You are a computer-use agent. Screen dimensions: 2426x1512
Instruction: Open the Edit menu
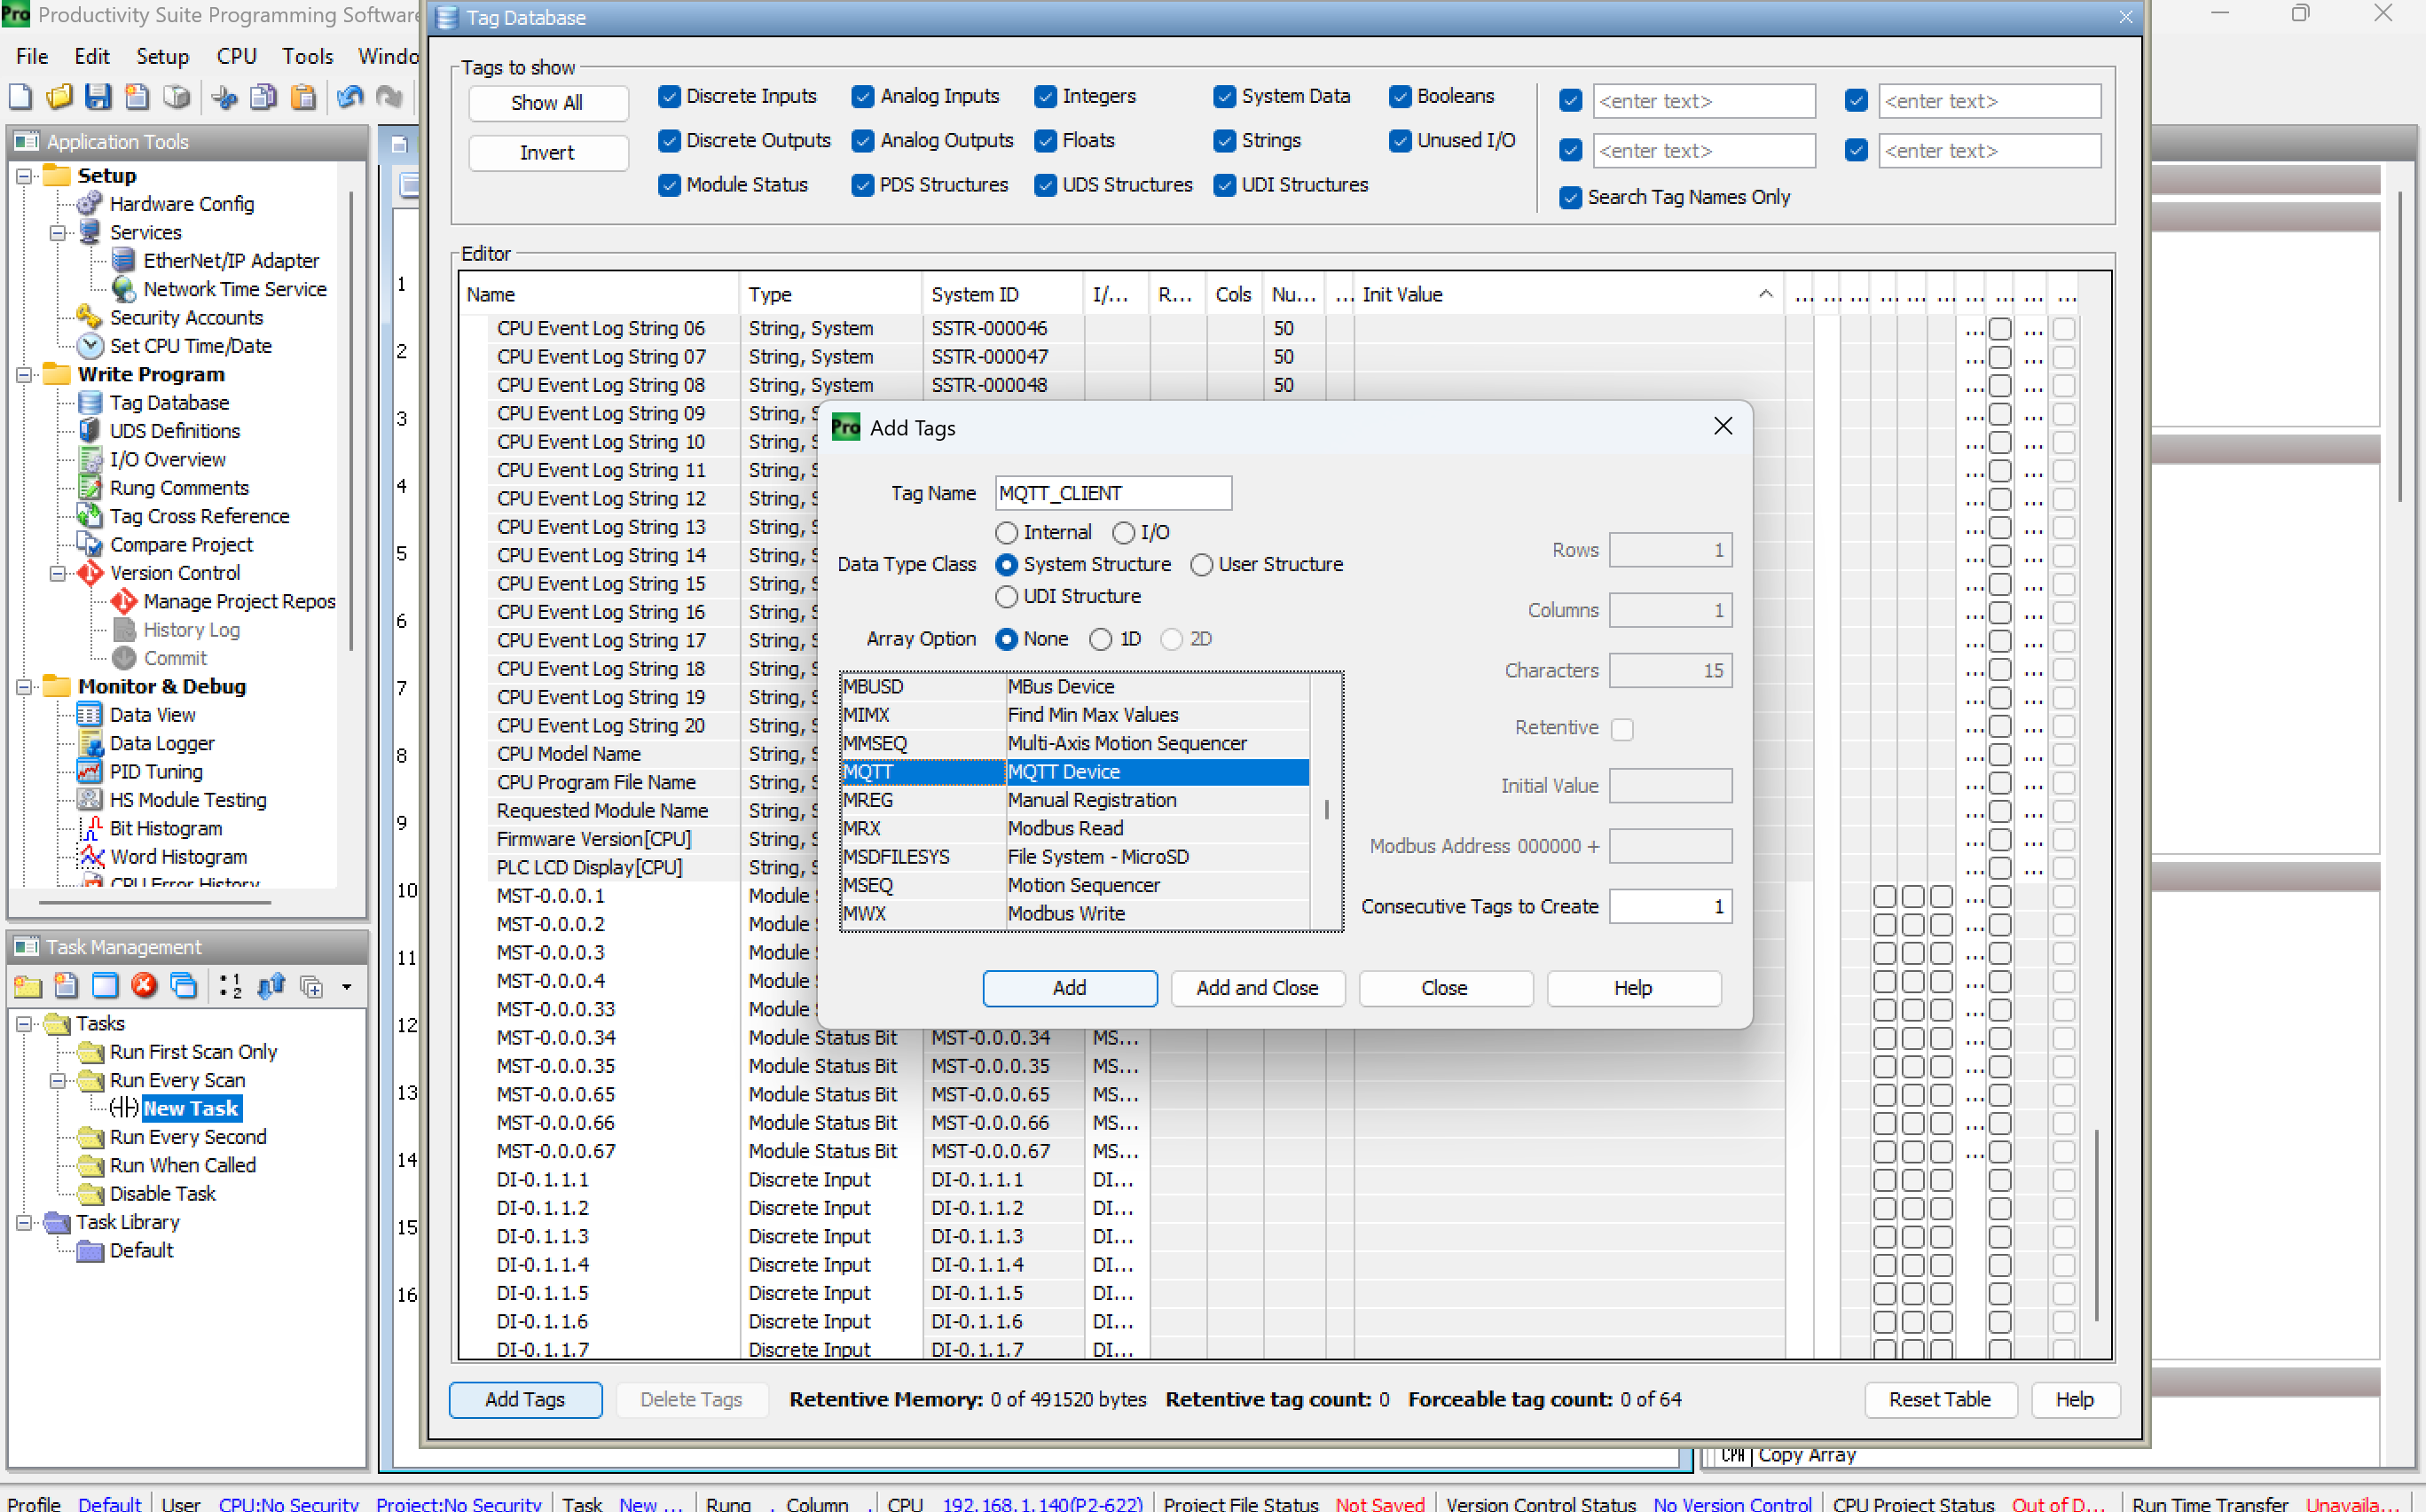[92, 56]
